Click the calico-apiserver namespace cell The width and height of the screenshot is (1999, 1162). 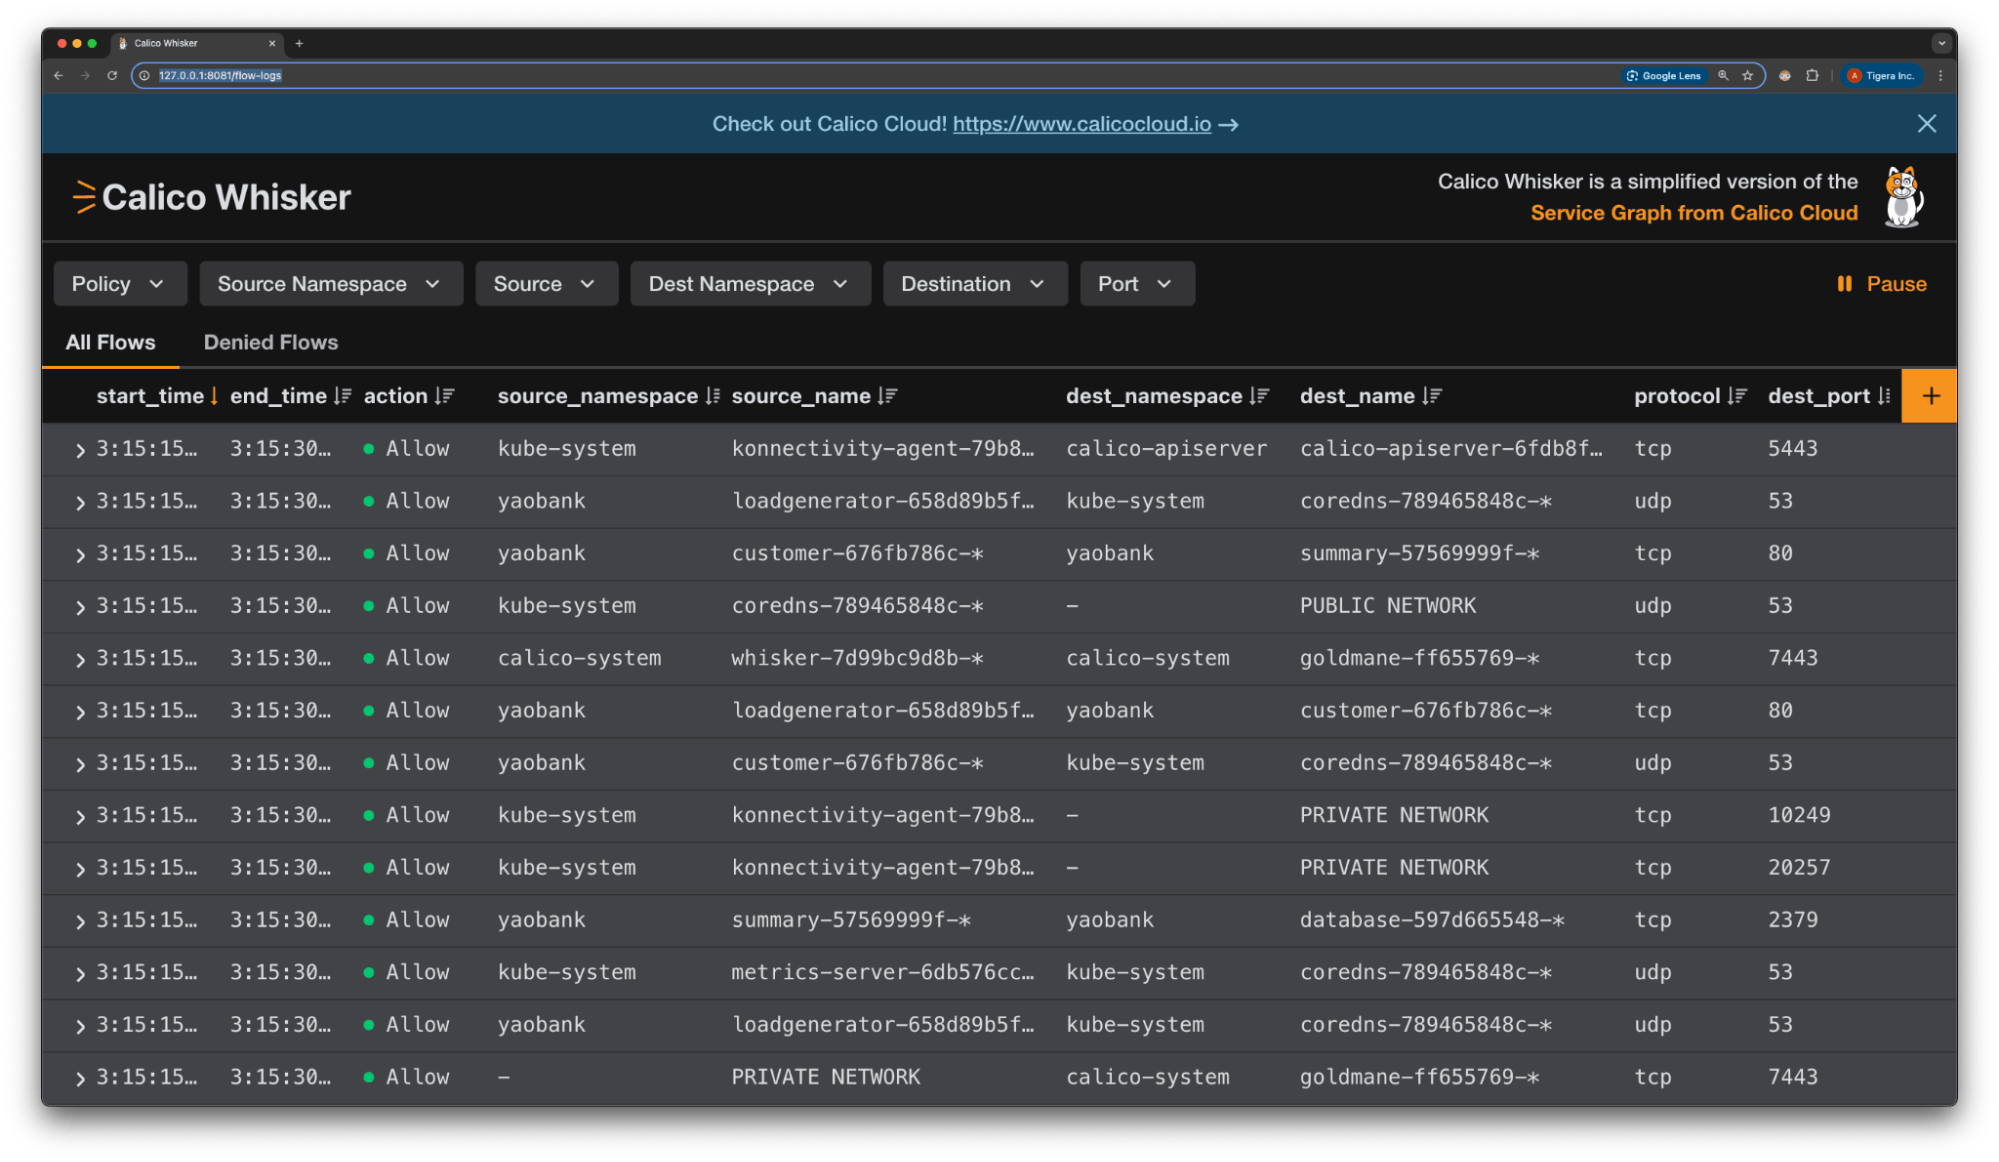coord(1166,449)
